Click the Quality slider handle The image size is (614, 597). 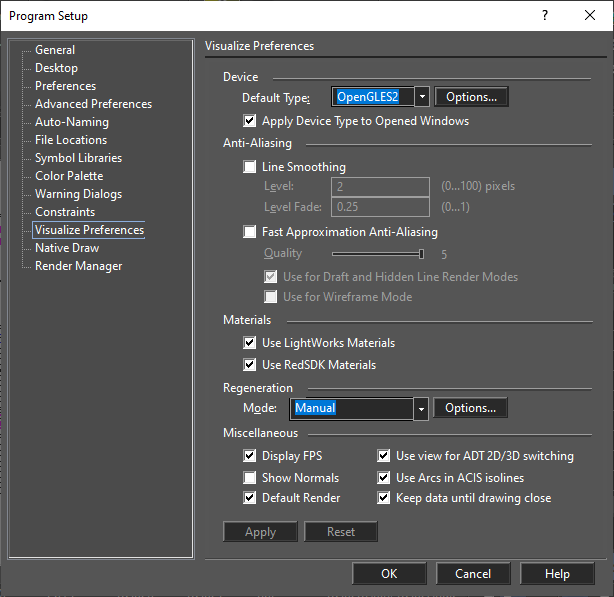[421, 254]
